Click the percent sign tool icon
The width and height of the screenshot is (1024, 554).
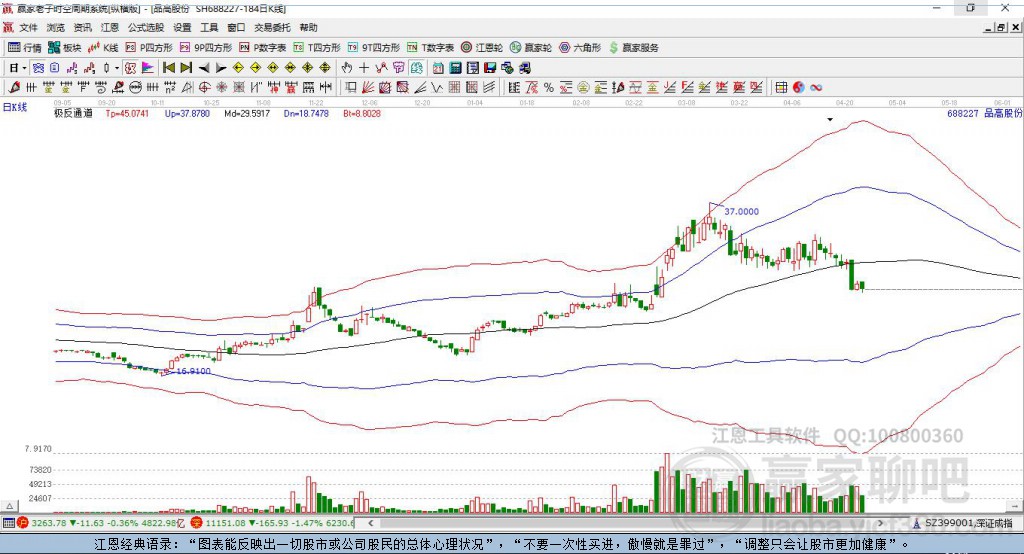coord(549,88)
